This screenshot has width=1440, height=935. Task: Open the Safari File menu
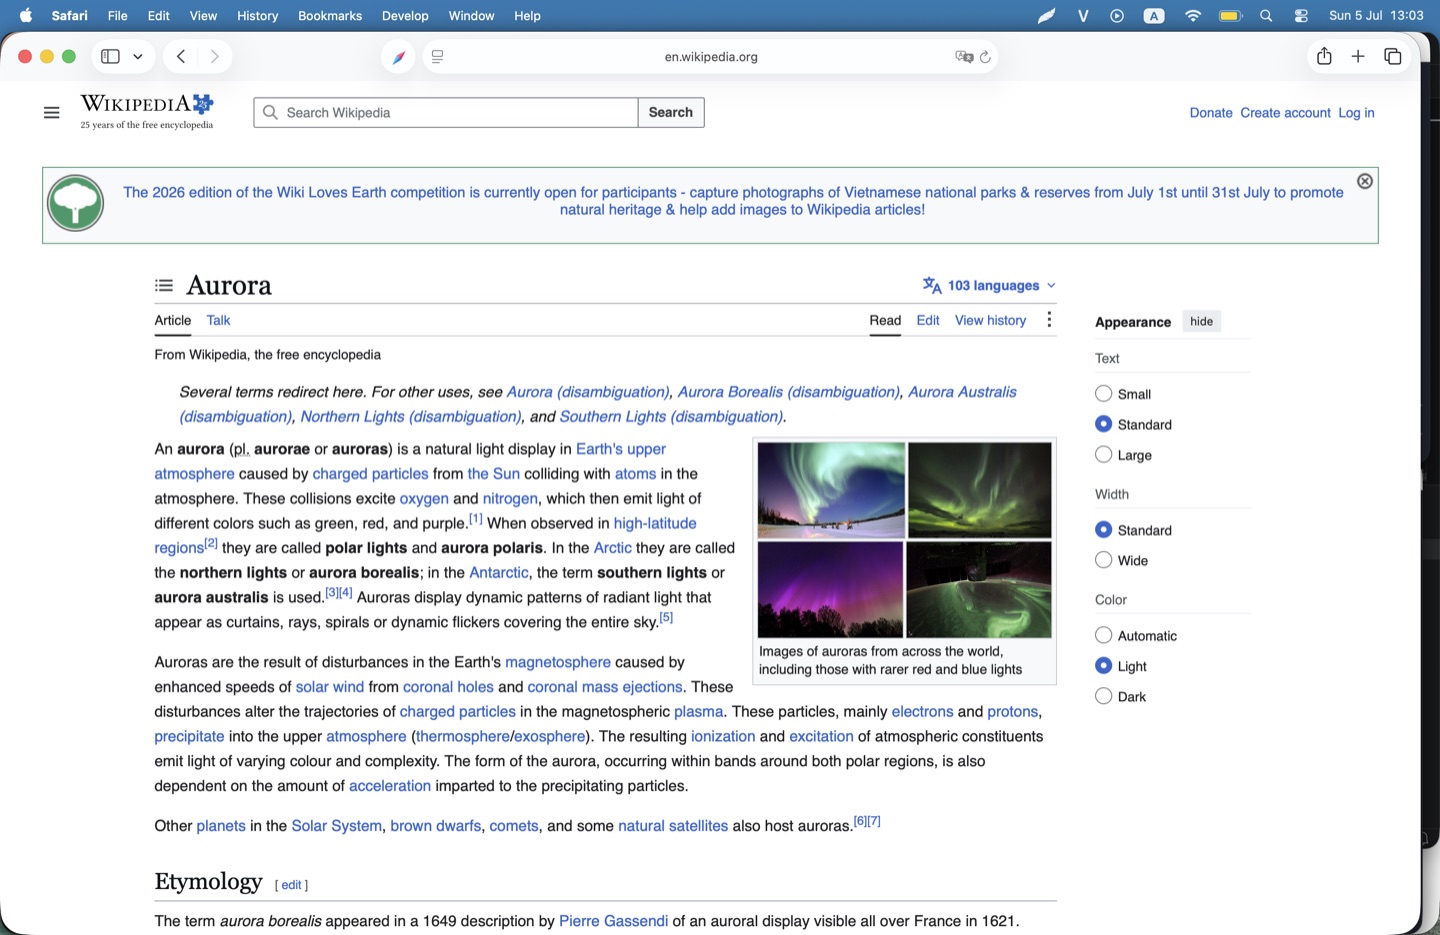(117, 15)
